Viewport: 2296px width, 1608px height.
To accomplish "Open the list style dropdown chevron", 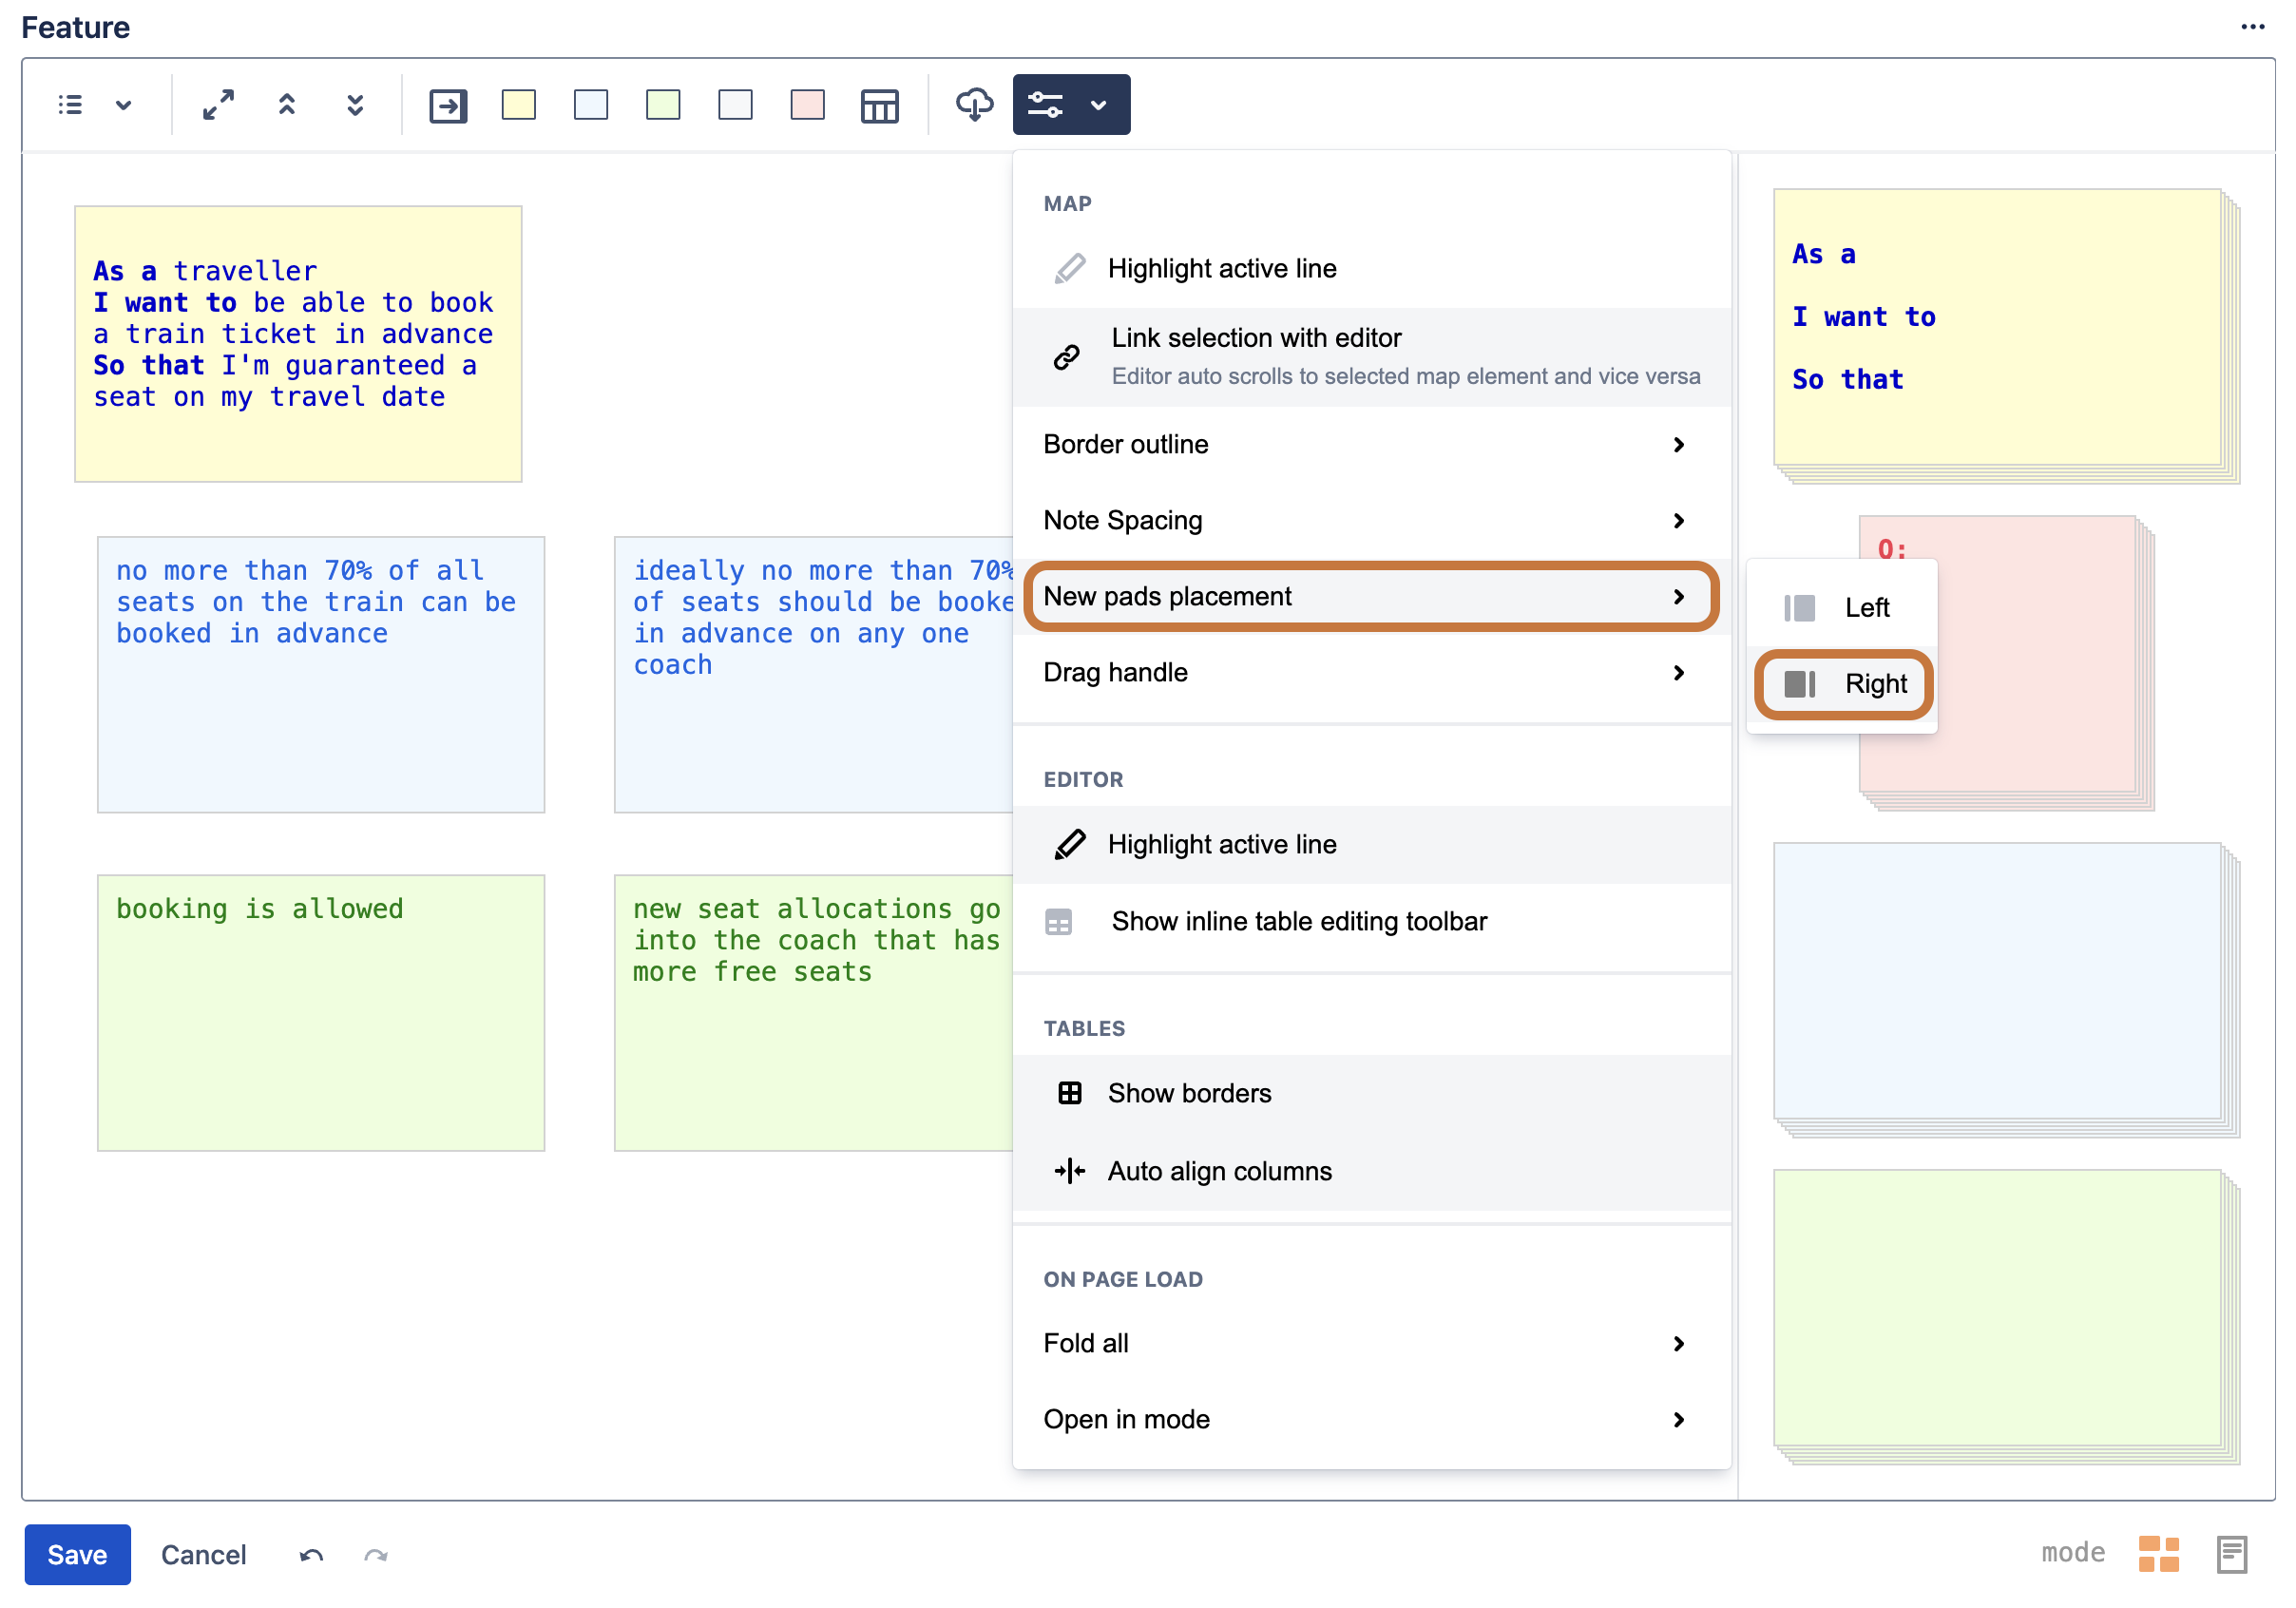I will tap(123, 105).
